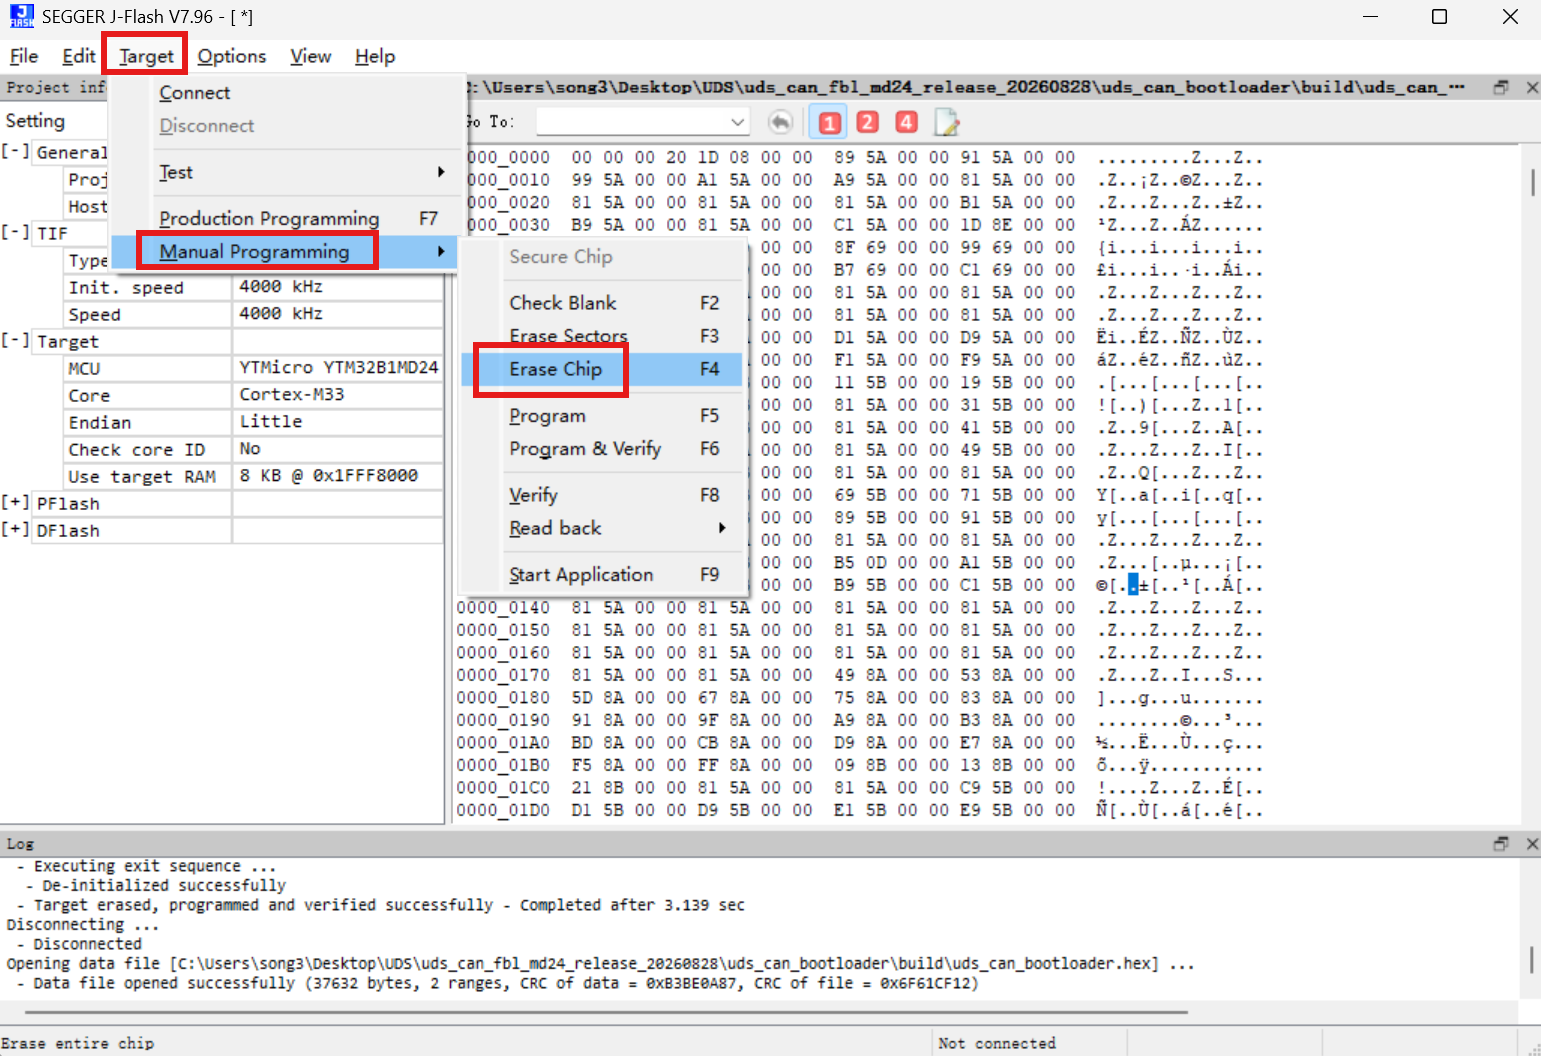Switch hex view to 2-byte units
1541x1056 pixels.
(868, 122)
